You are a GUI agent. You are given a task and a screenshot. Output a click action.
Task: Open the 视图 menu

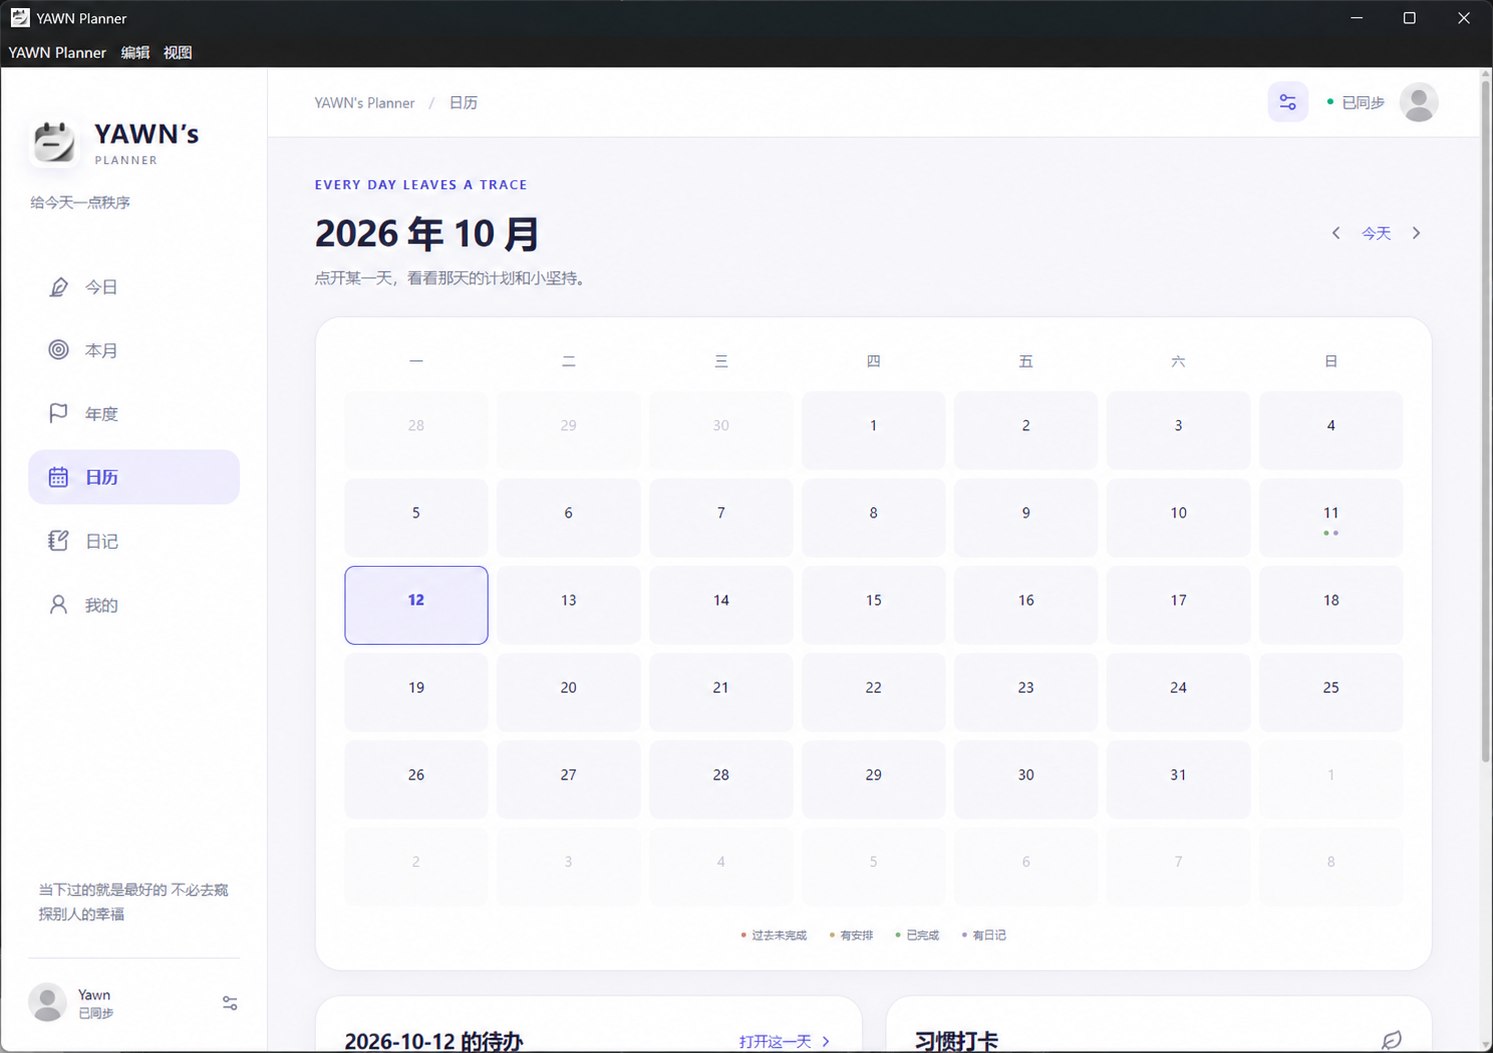(x=178, y=52)
